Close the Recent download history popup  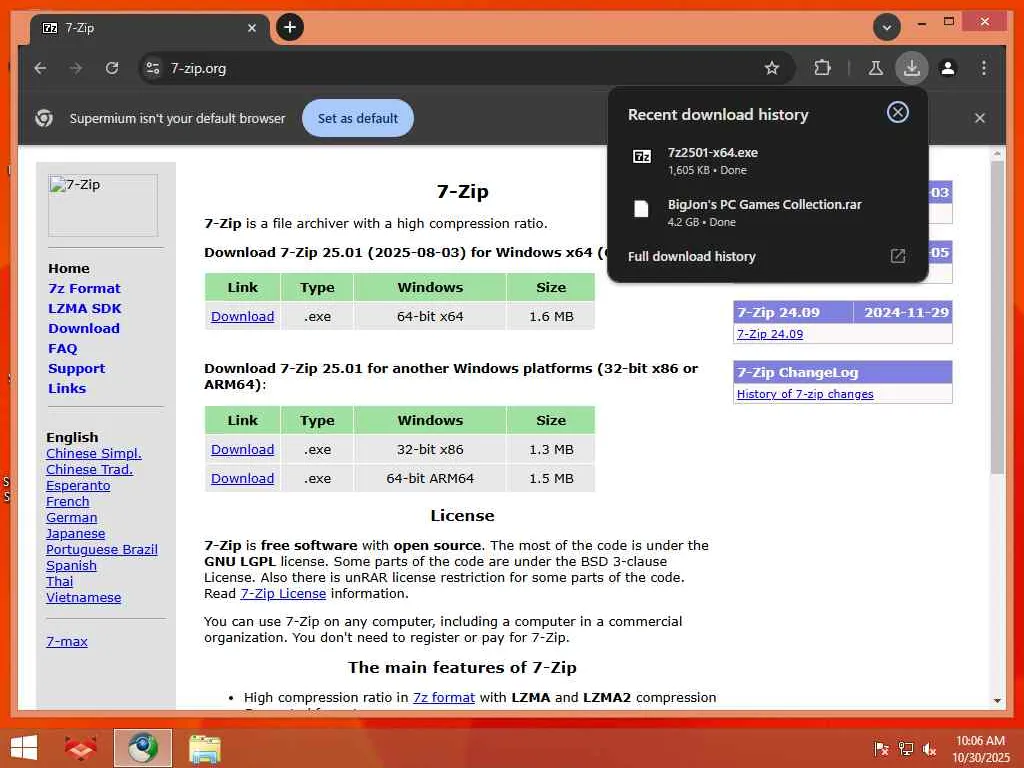(898, 112)
